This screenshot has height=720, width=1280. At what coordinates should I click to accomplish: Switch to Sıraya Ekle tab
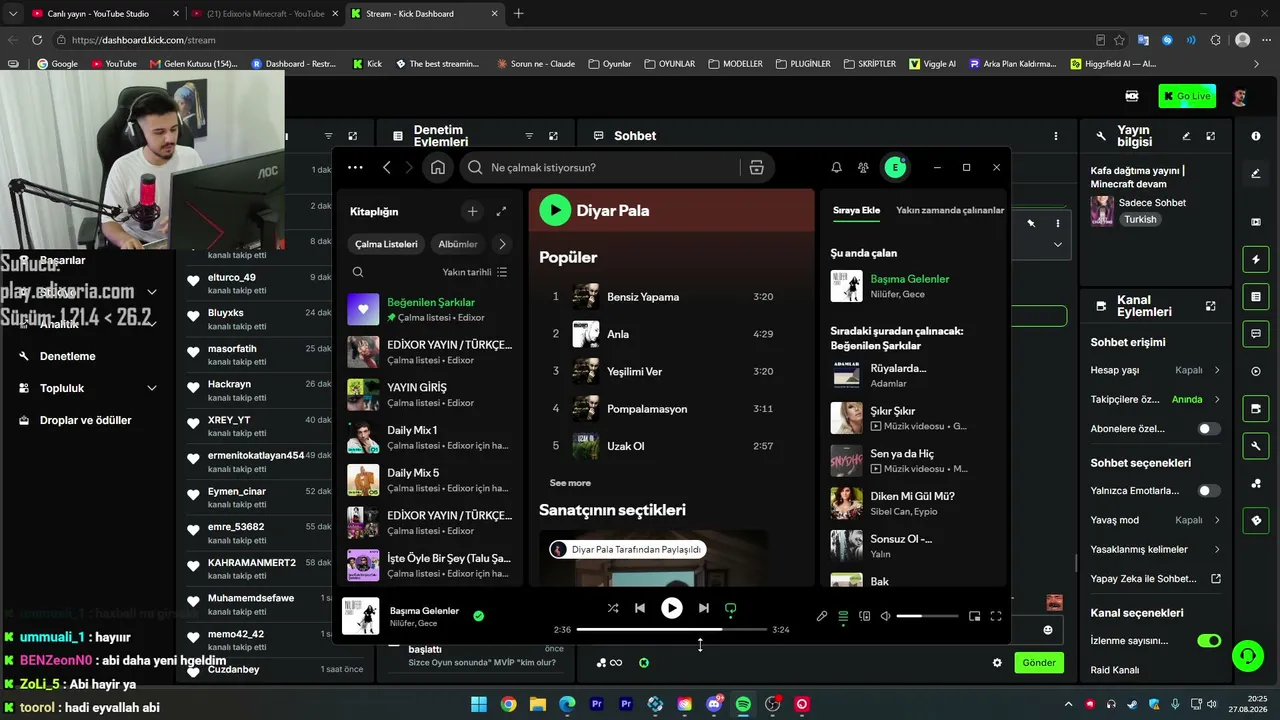coord(857,211)
